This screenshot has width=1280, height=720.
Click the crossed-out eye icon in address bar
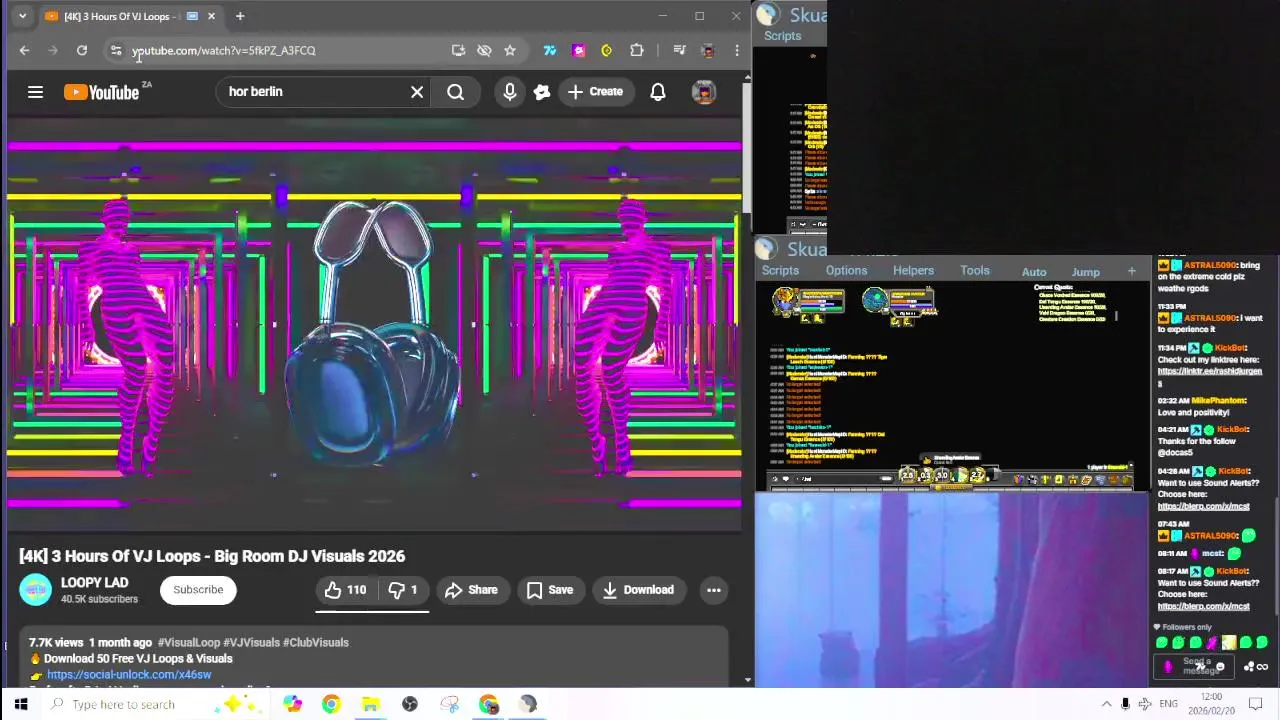pos(484,50)
